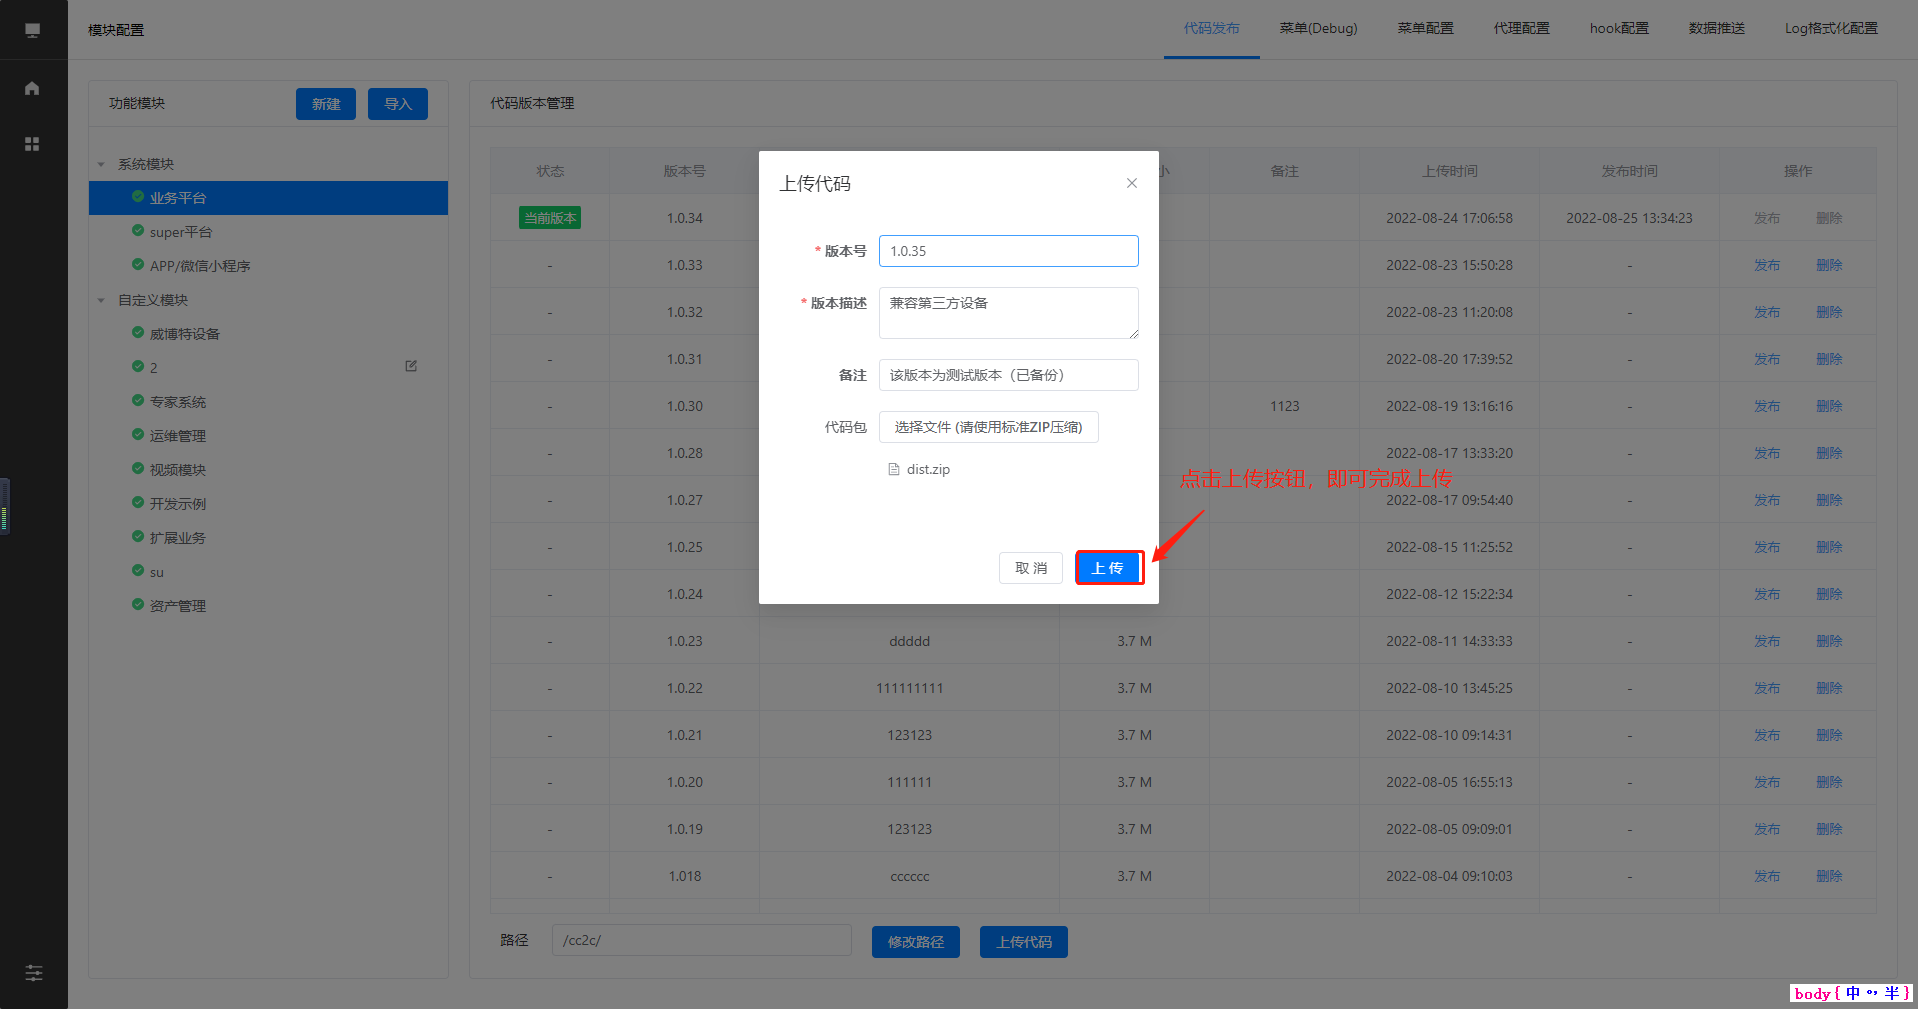The width and height of the screenshot is (1918, 1009).
Task: Go to the 数据推送 tab
Action: tap(1717, 29)
